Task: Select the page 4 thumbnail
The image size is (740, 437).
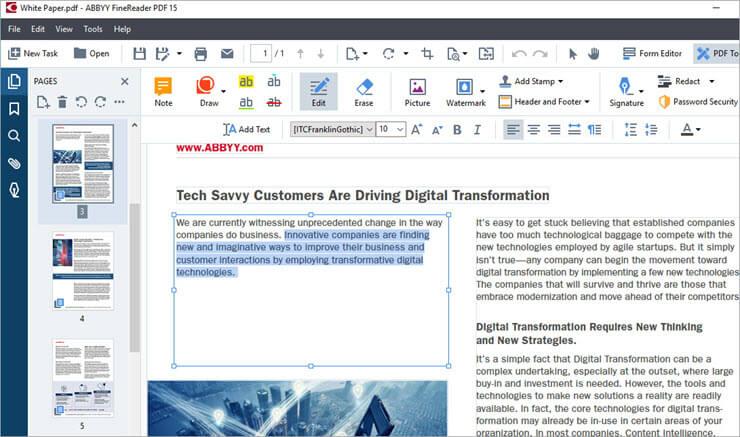Action: coord(83,271)
